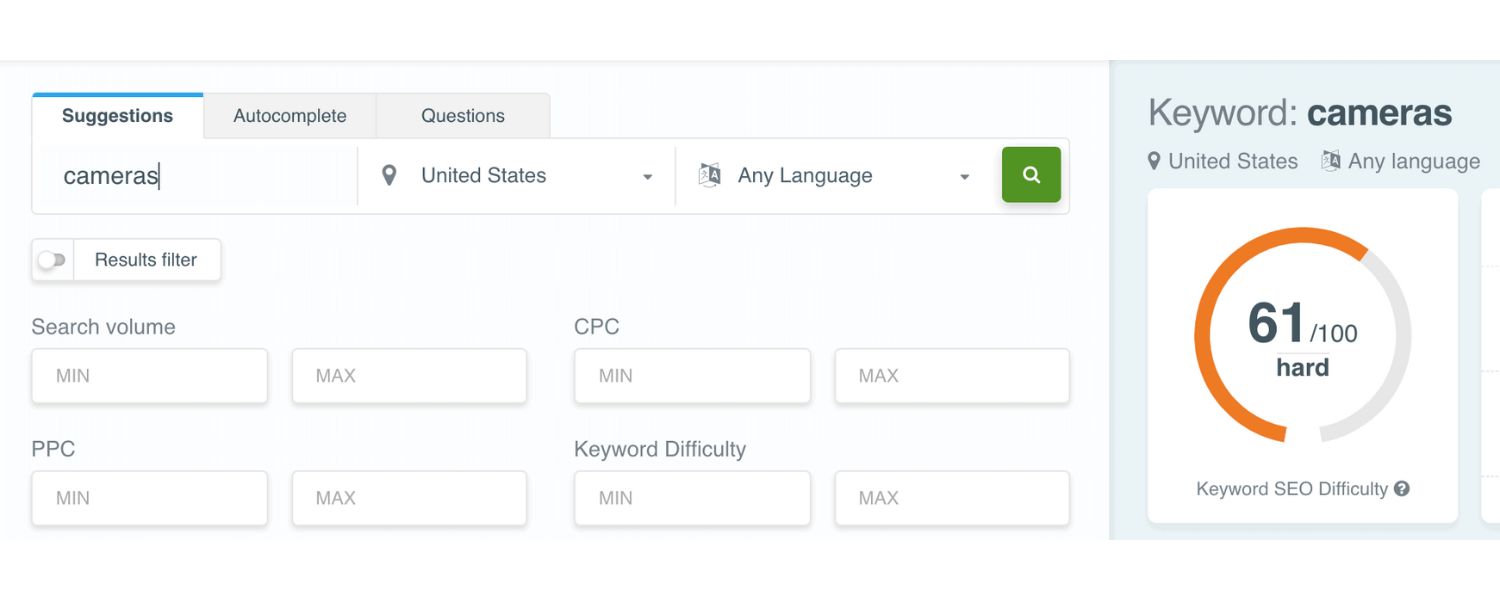This screenshot has width=1500, height=600.
Task: Click the green search magnifier icon
Action: tap(1031, 174)
